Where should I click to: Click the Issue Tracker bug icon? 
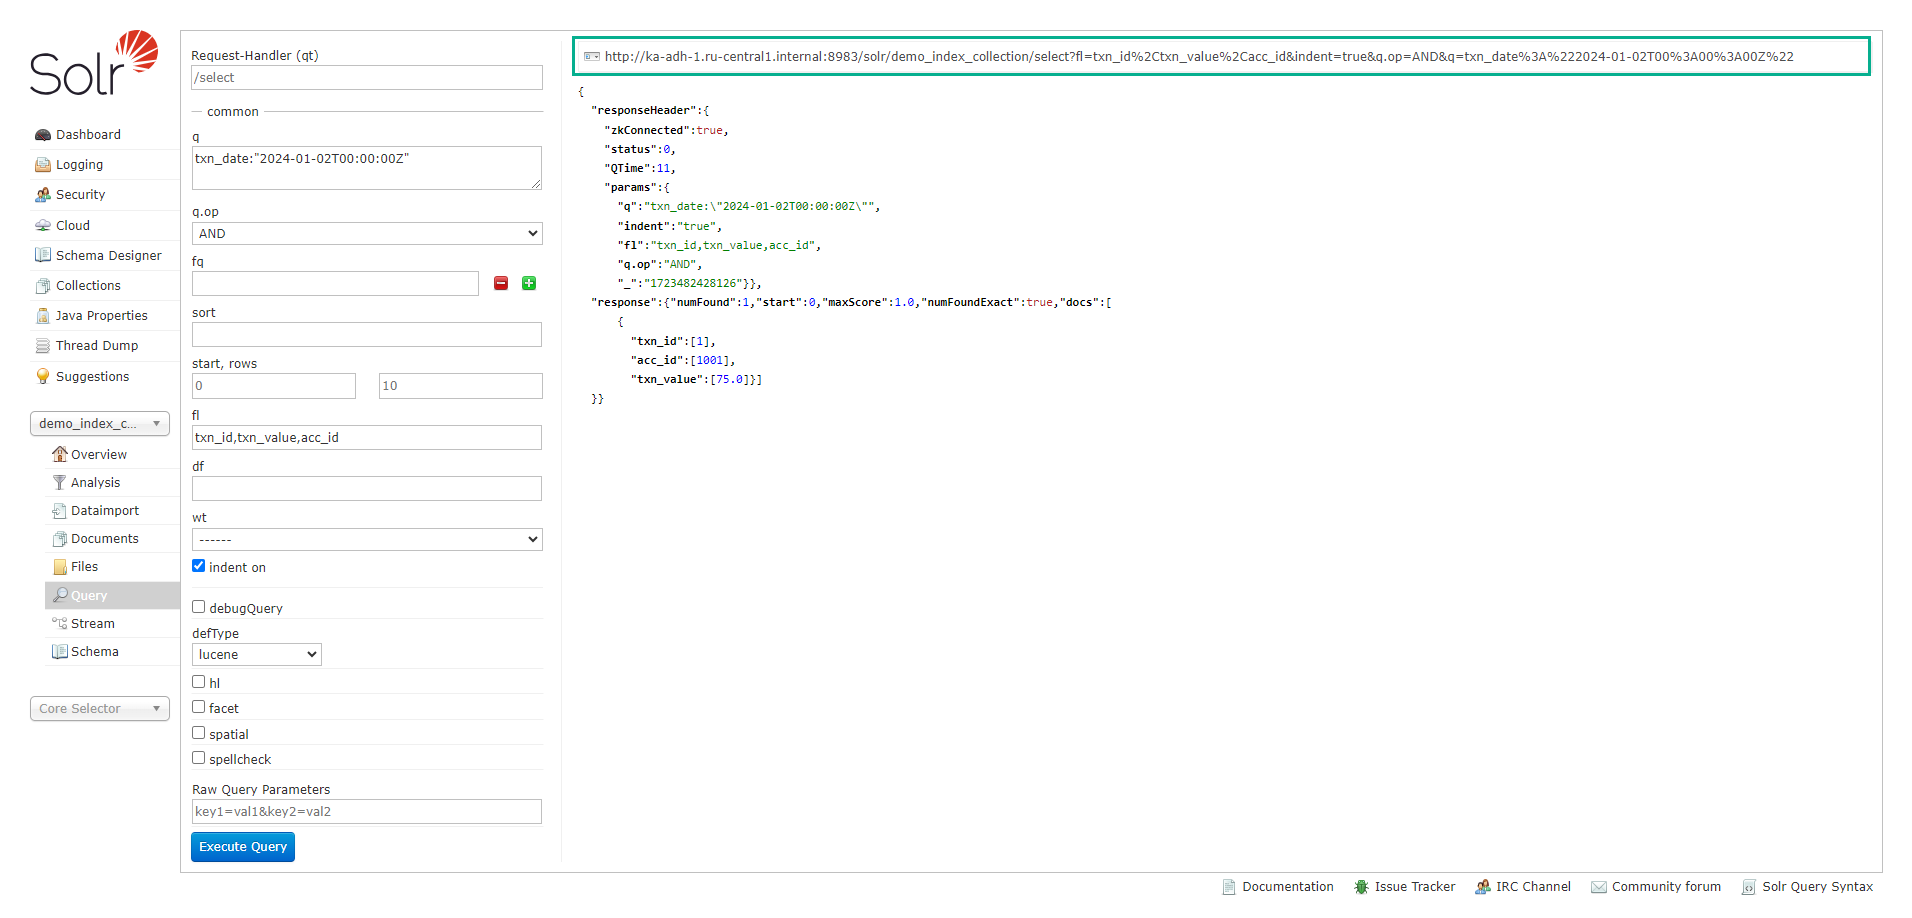point(1361,887)
